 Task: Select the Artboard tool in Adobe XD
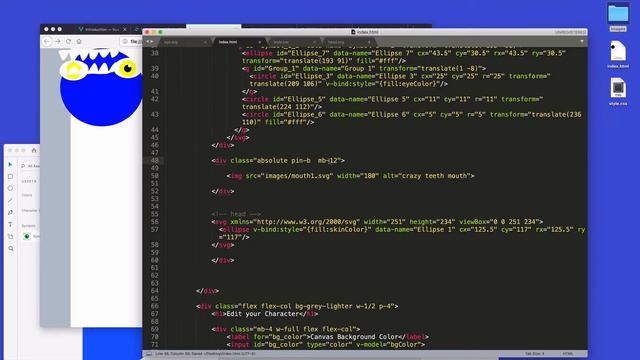point(11,236)
